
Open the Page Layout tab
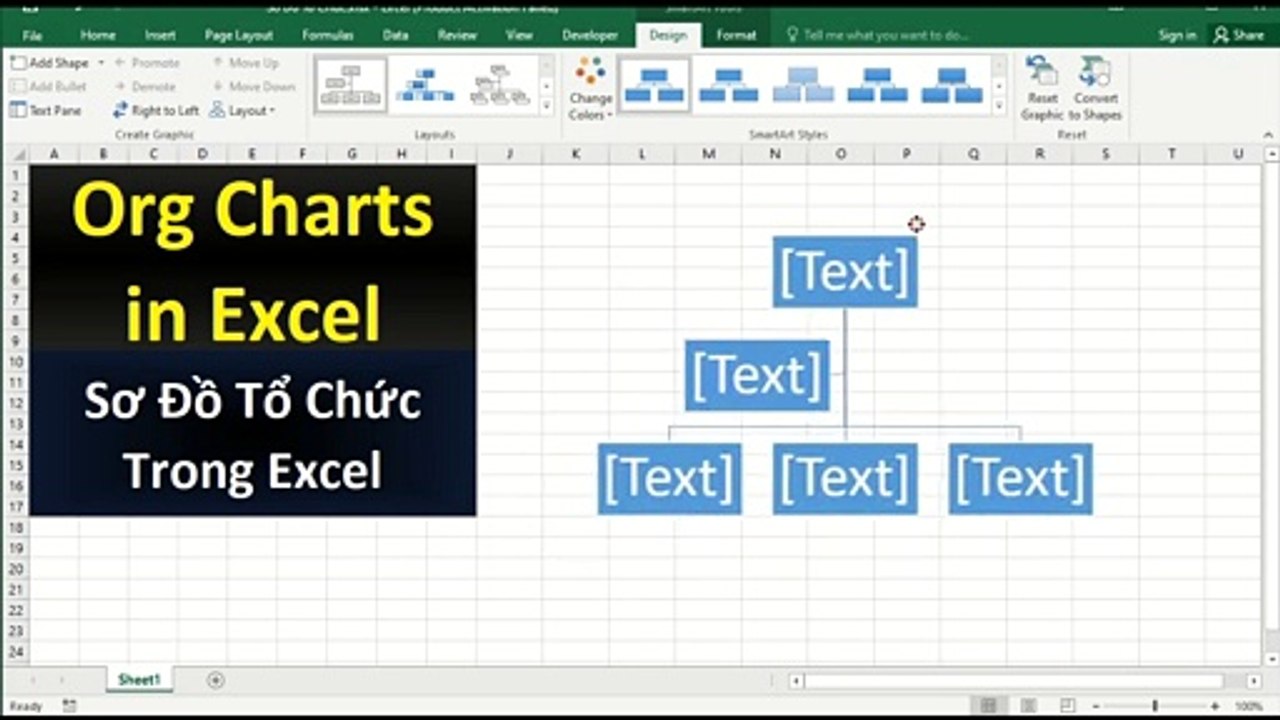[x=238, y=35]
